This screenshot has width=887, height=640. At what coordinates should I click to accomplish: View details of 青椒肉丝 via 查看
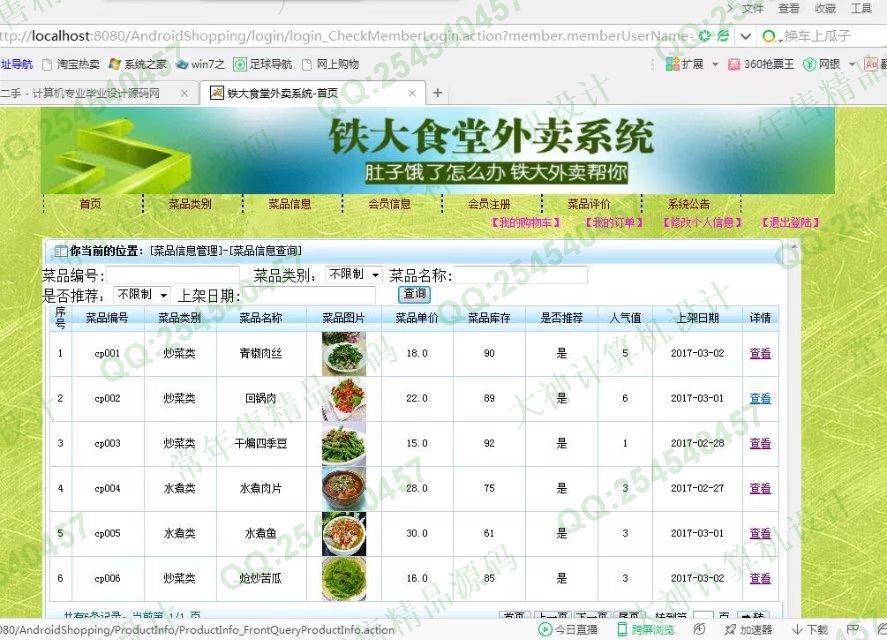pyautogui.click(x=760, y=354)
